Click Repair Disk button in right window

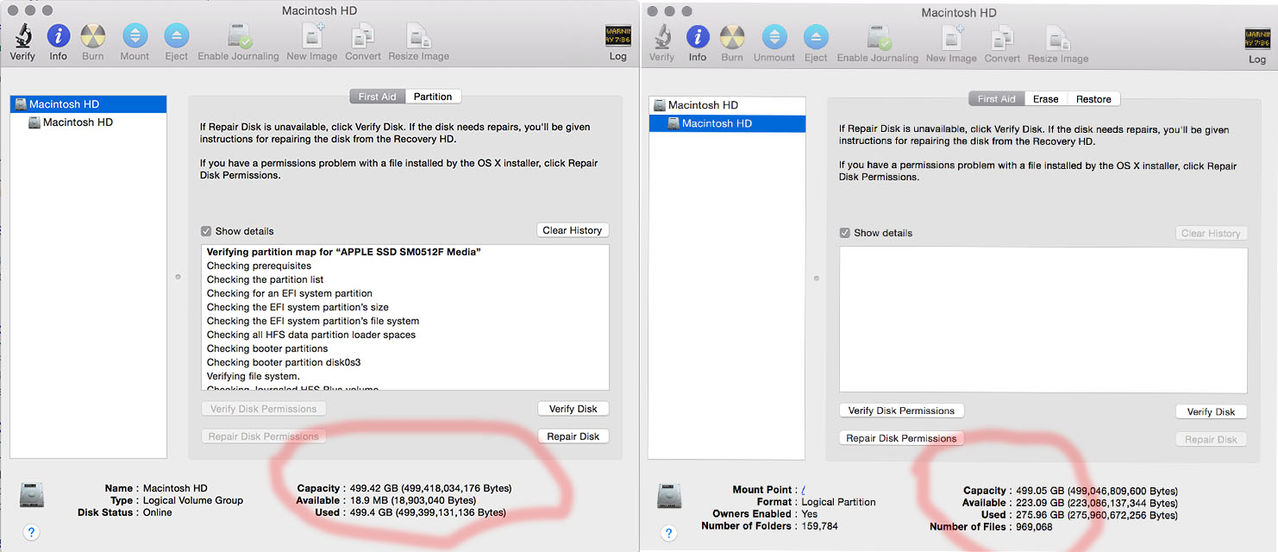(x=1211, y=439)
